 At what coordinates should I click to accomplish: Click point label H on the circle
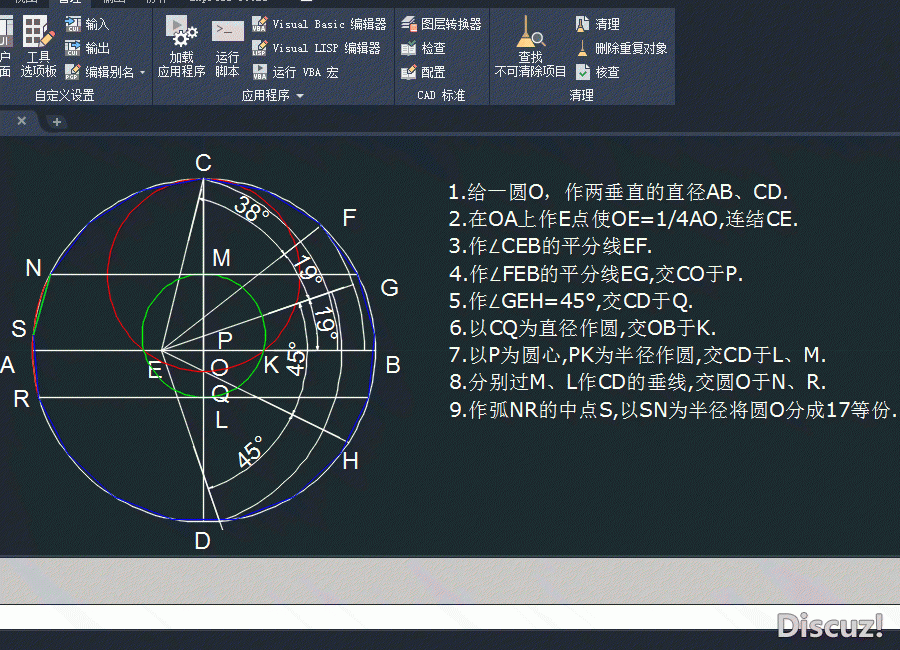350,461
